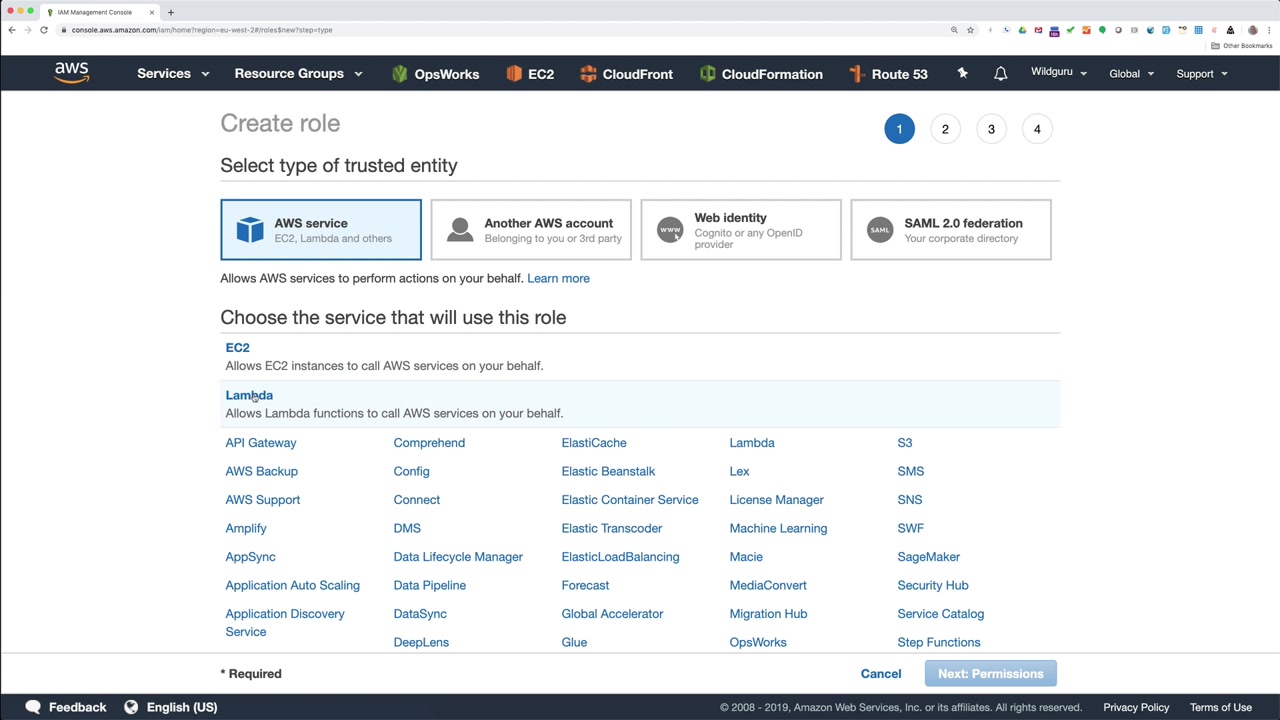Image resolution: width=1280 pixels, height=720 pixels.
Task: Open CloudFront shortcut in navigation bar
Action: click(625, 74)
